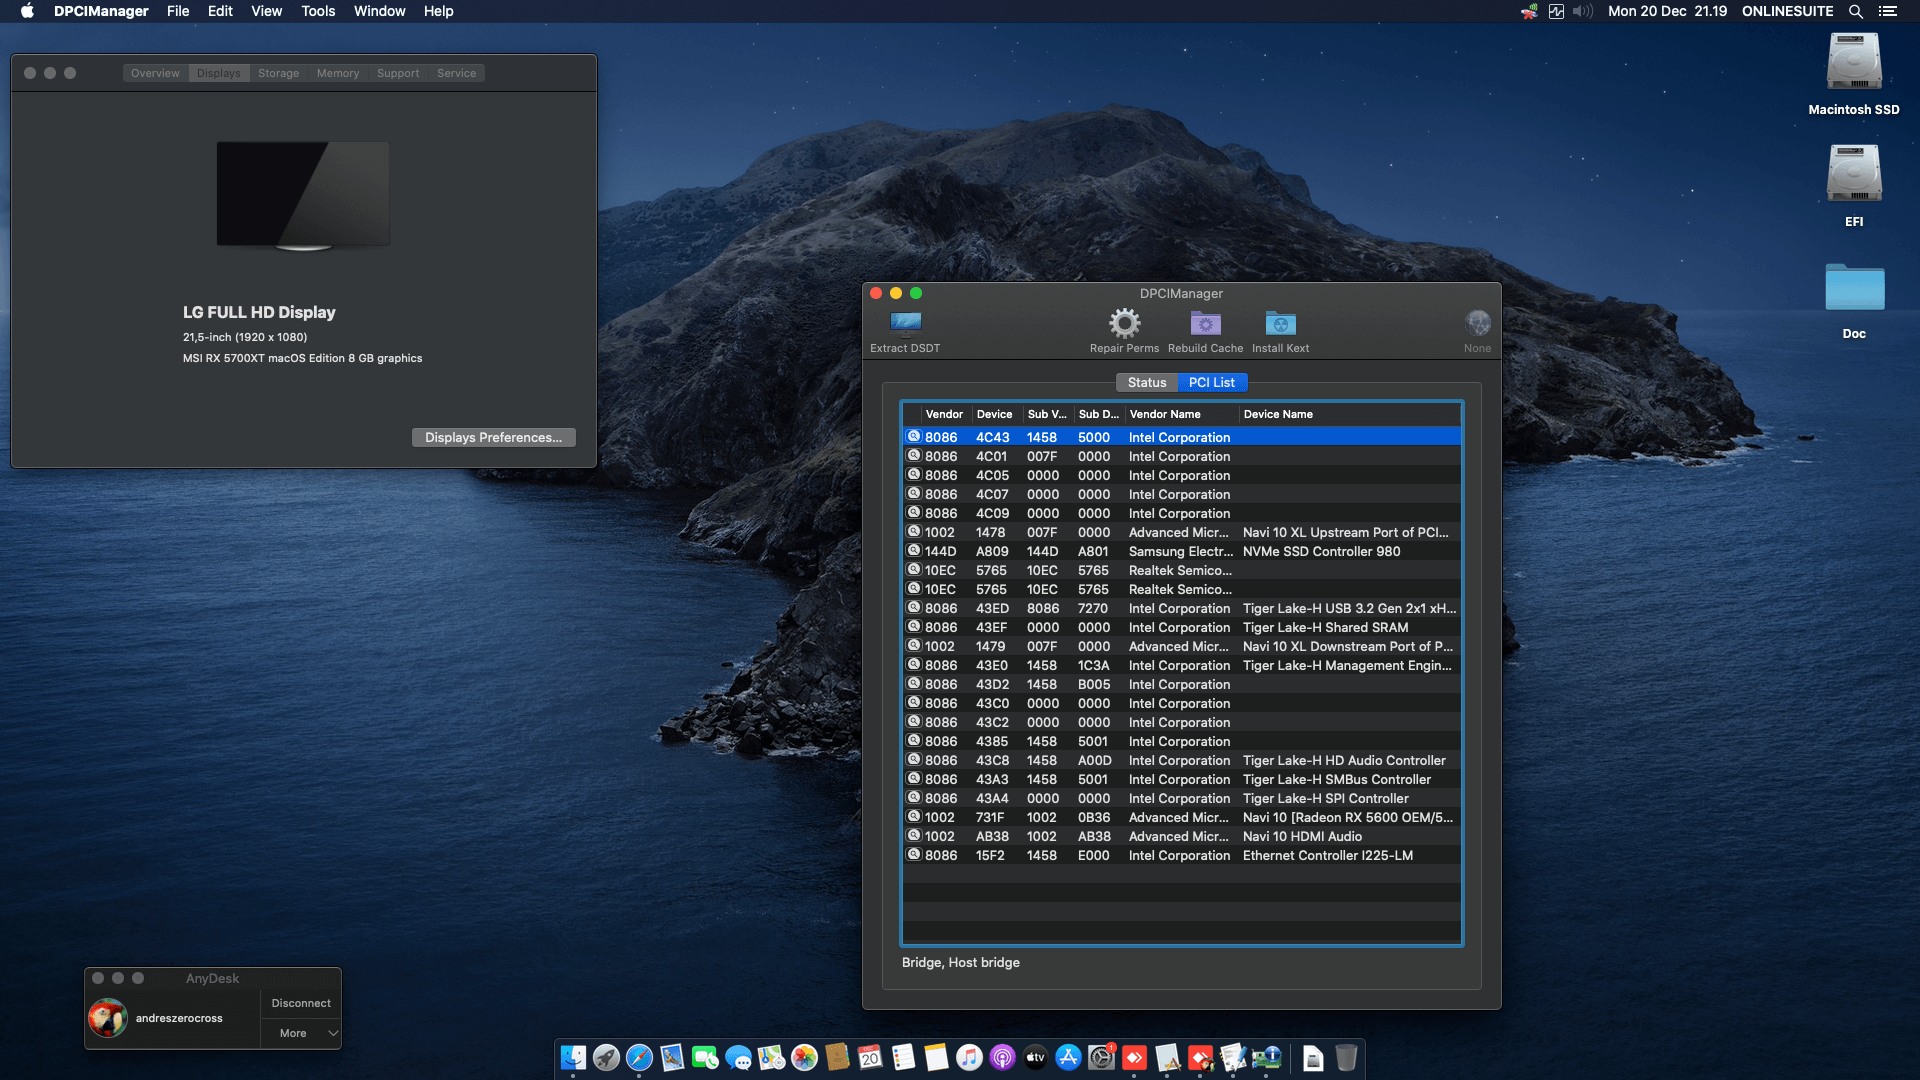The image size is (1920, 1080).
Task: Open Podcasts from the dock
Action: [1002, 1057]
